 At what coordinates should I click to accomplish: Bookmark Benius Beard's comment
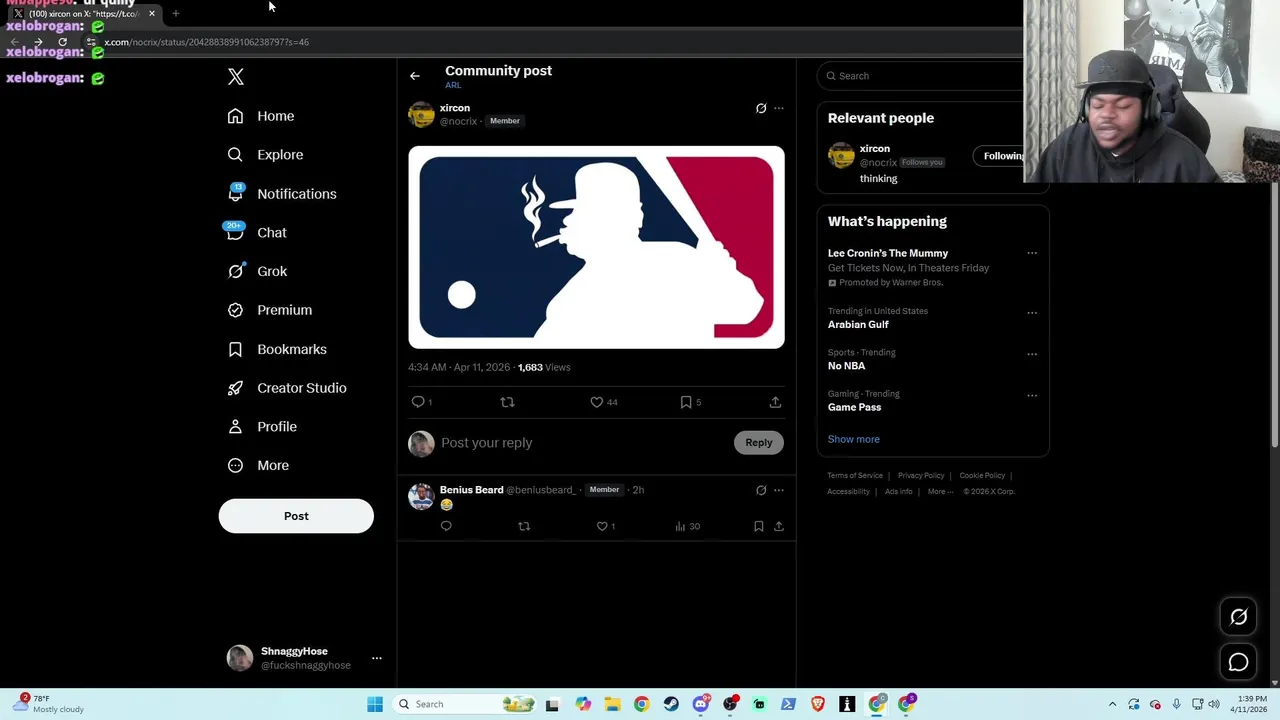click(759, 526)
